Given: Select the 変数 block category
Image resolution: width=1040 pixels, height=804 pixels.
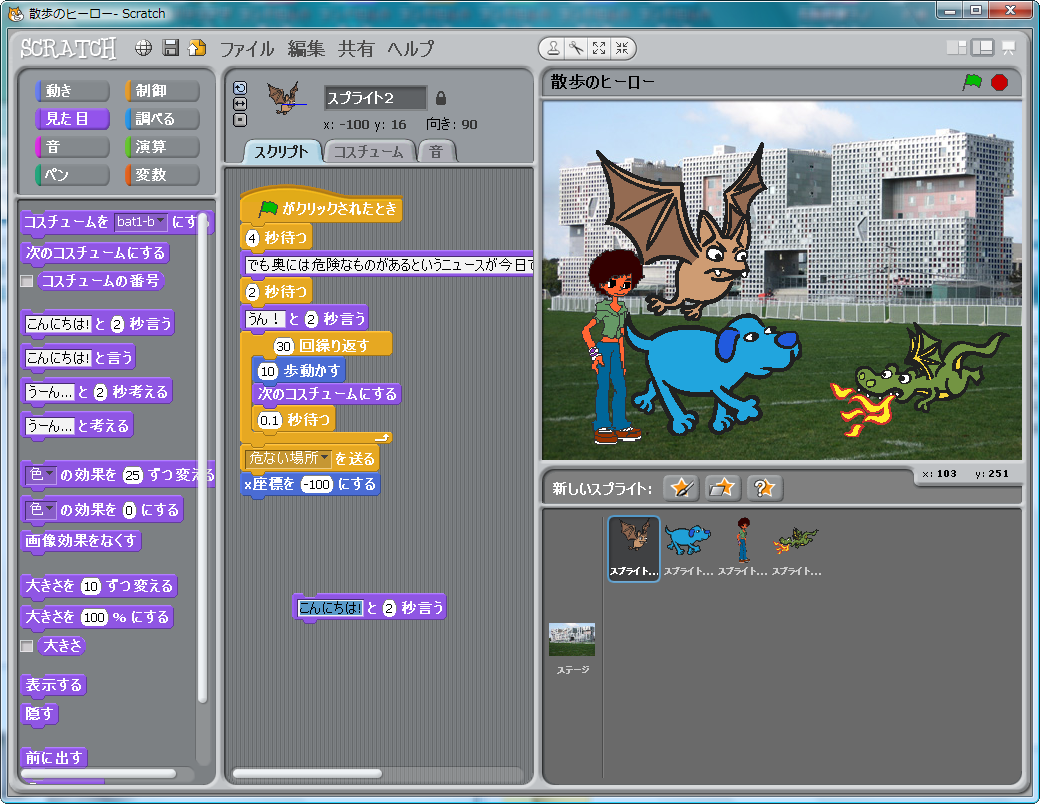Looking at the screenshot, I should [x=162, y=174].
